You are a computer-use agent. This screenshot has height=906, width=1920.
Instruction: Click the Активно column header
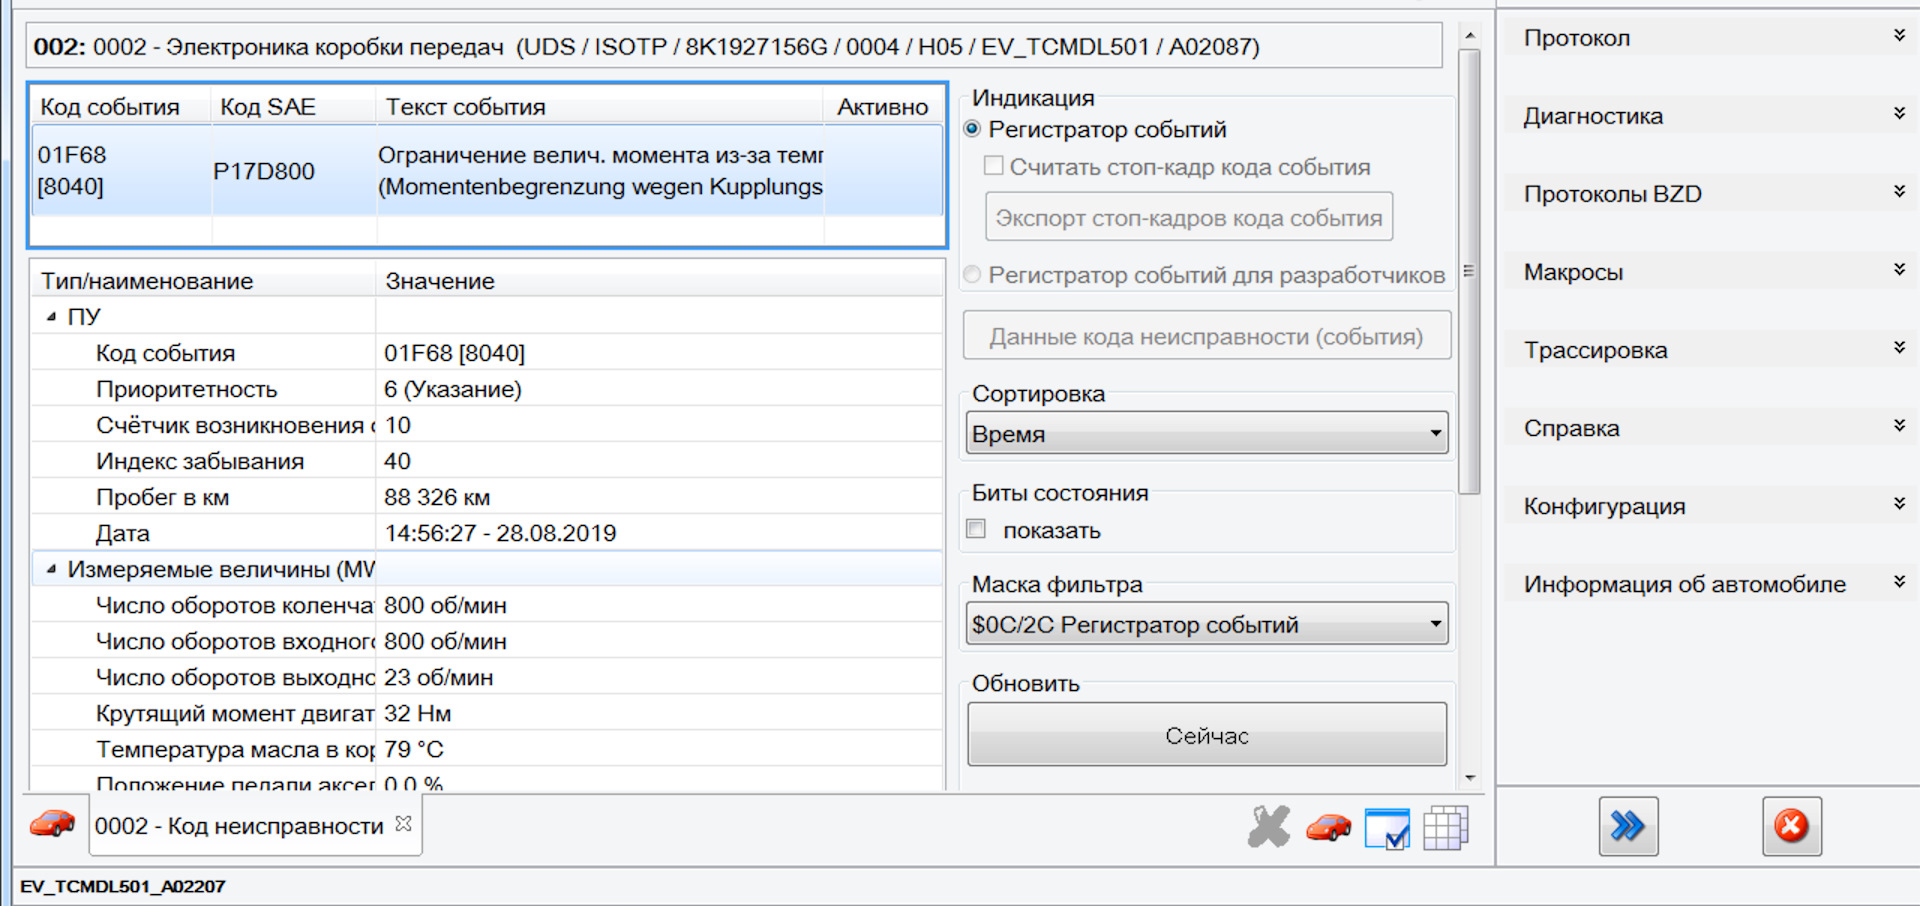883,106
